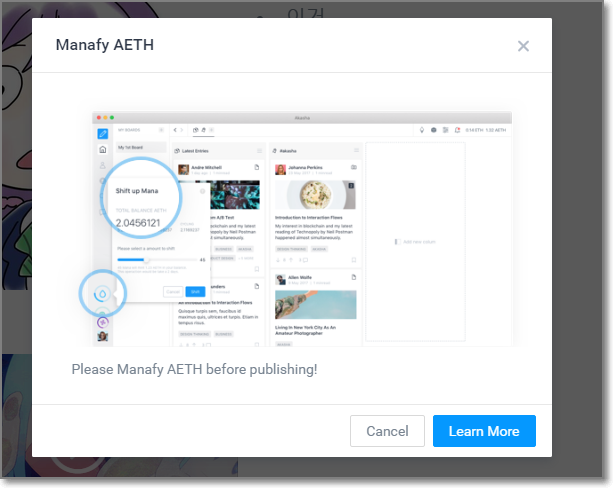
Task: Open the Learn More link button
Action: click(484, 431)
